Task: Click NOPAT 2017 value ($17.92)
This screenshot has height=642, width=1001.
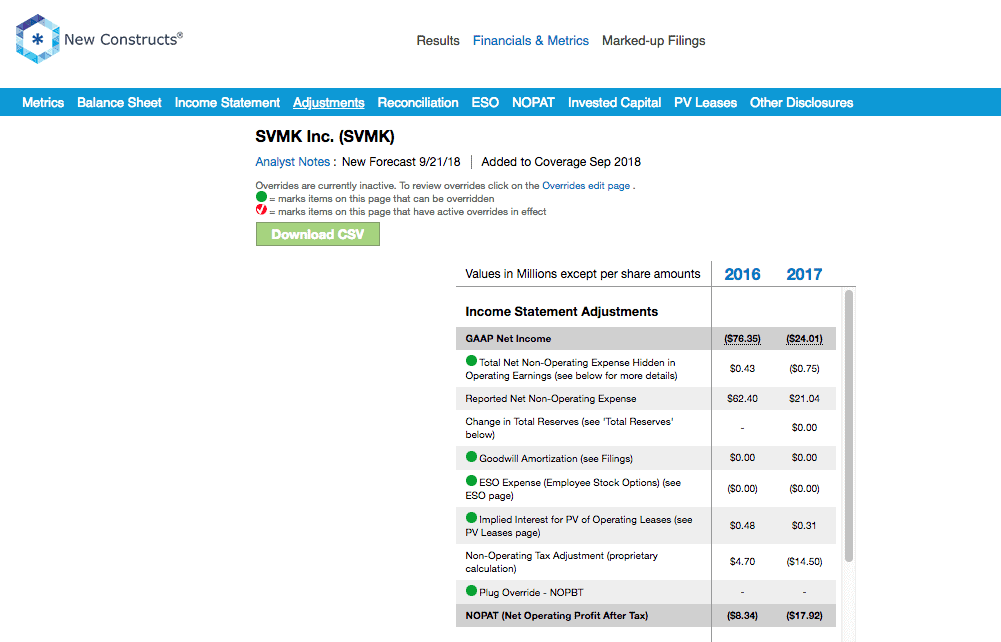Action: pos(804,616)
